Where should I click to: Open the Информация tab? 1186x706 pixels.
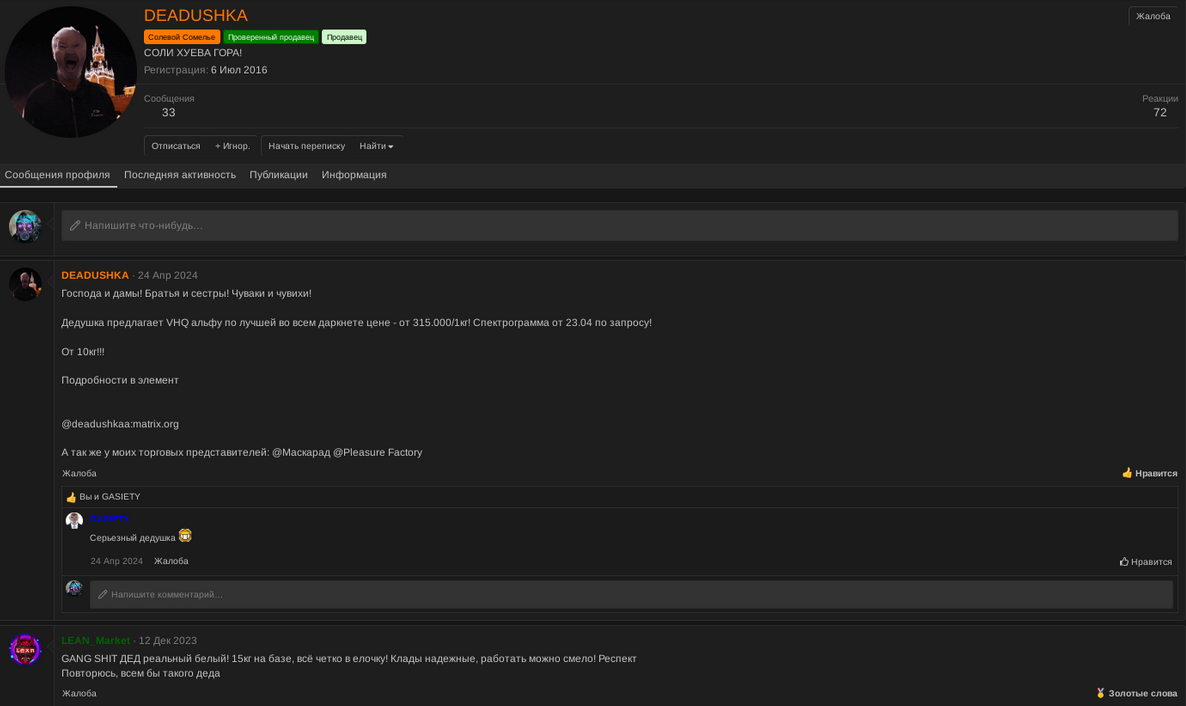click(354, 175)
